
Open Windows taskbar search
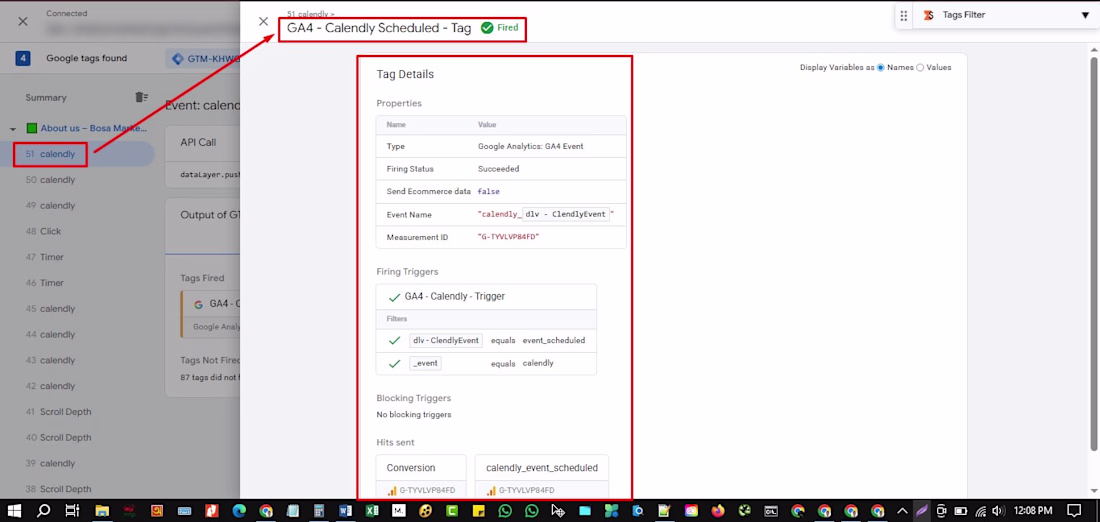pos(43,511)
